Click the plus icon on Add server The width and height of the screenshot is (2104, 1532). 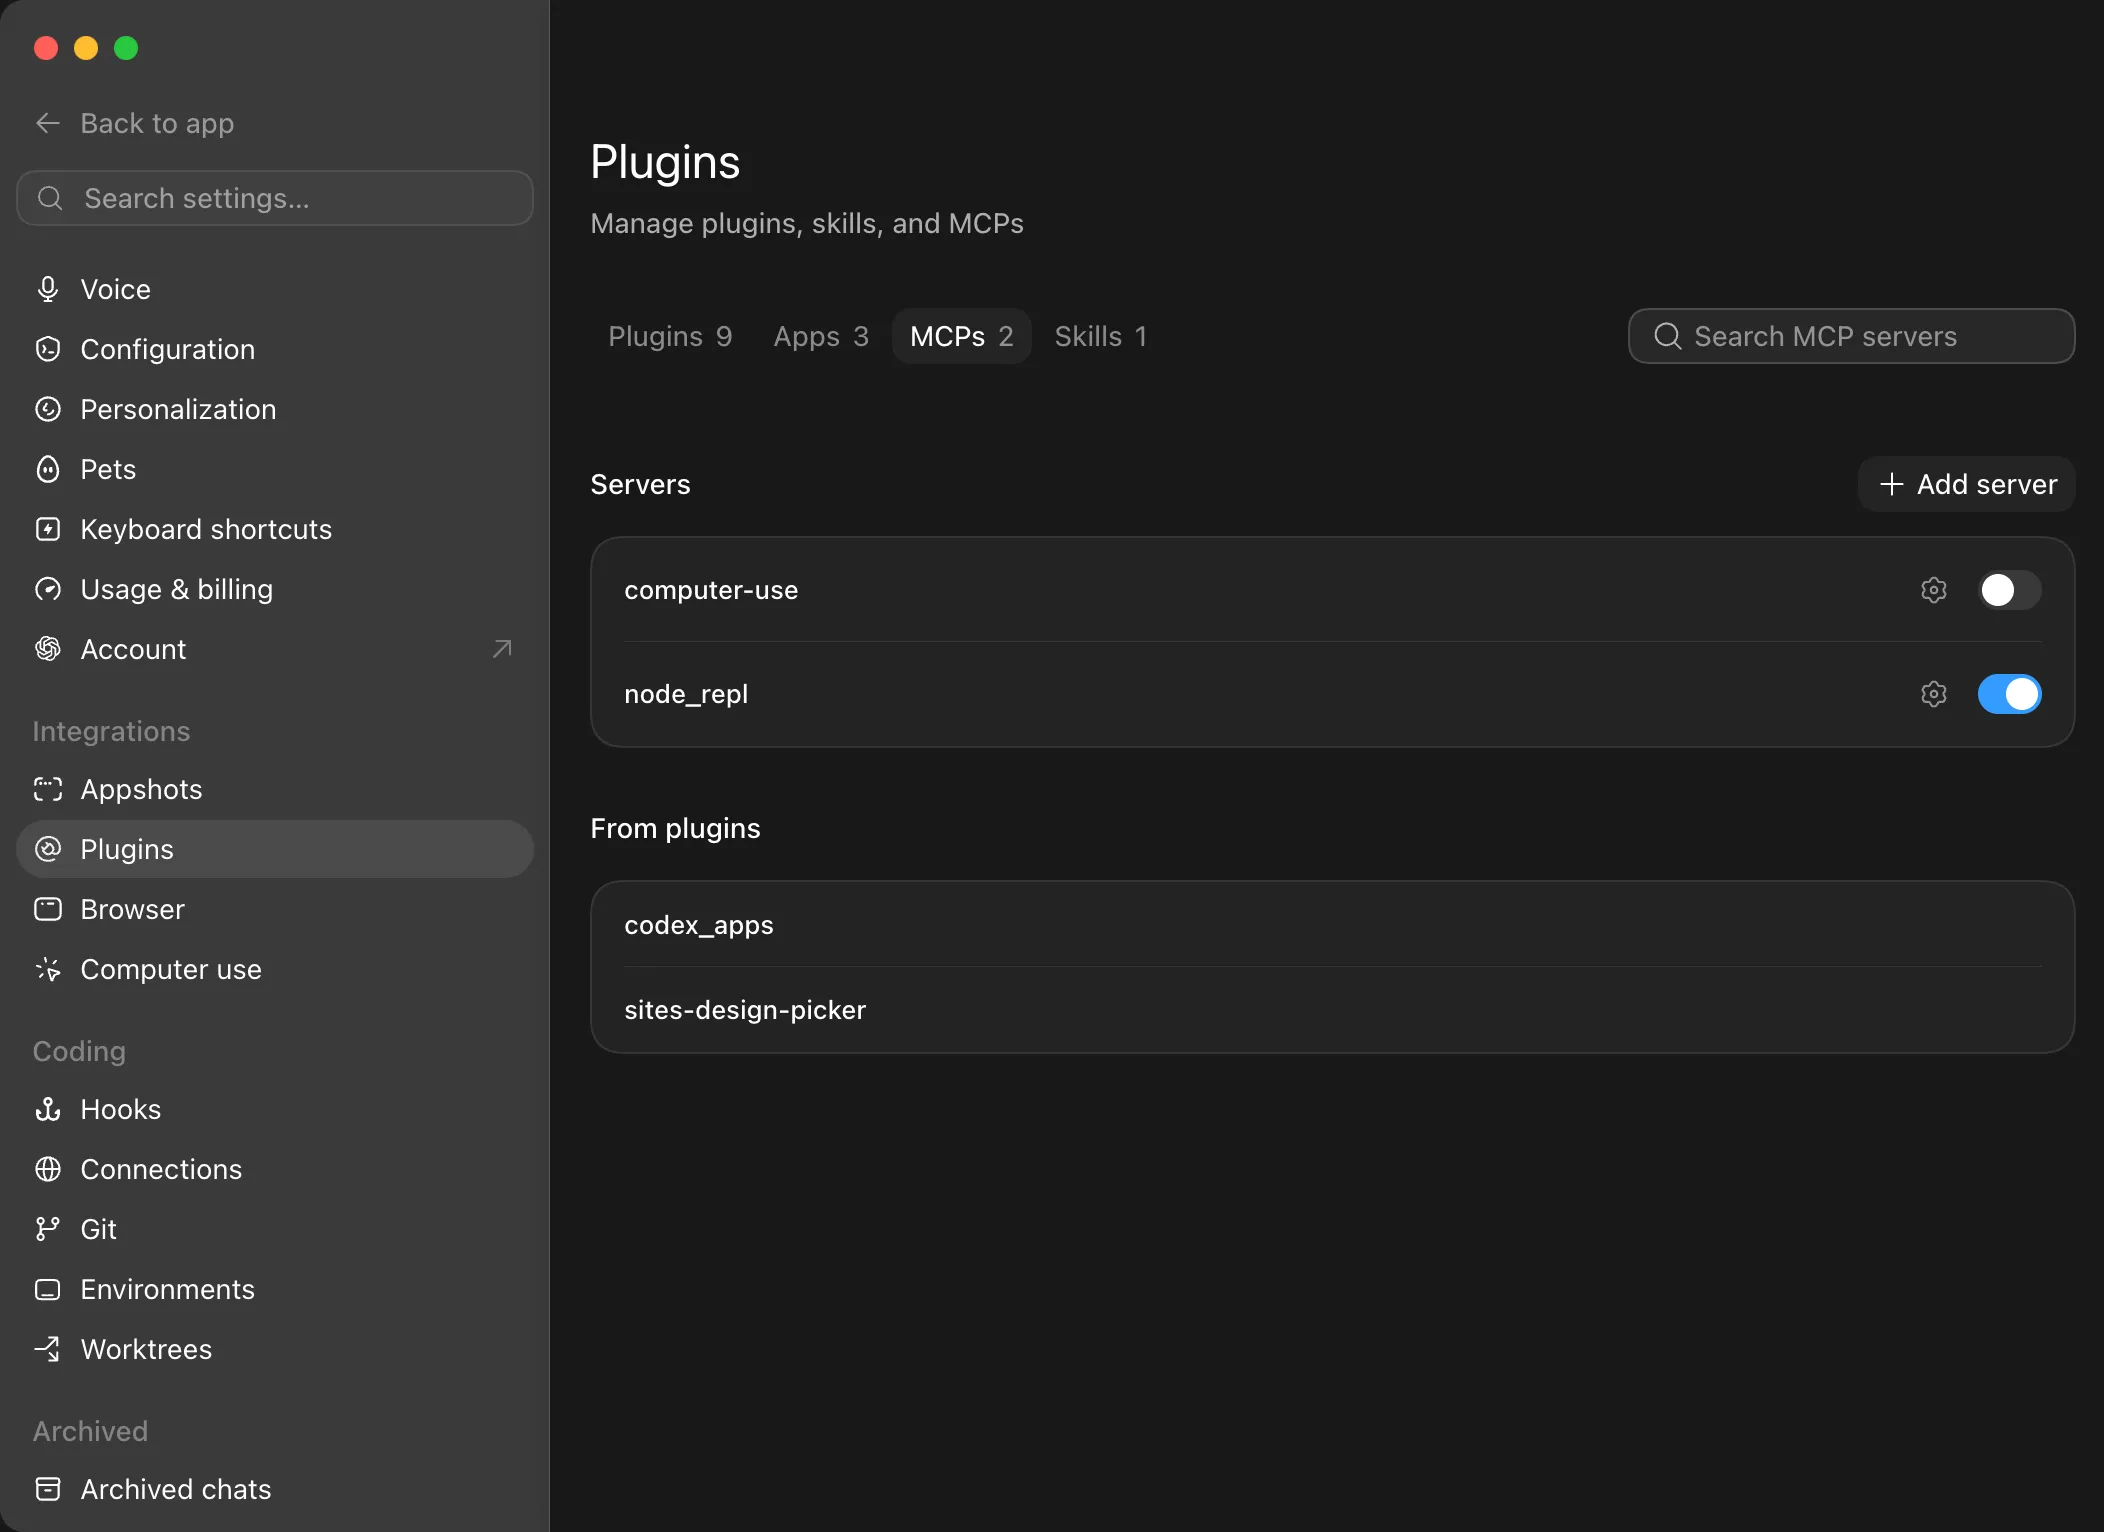pos(1891,484)
